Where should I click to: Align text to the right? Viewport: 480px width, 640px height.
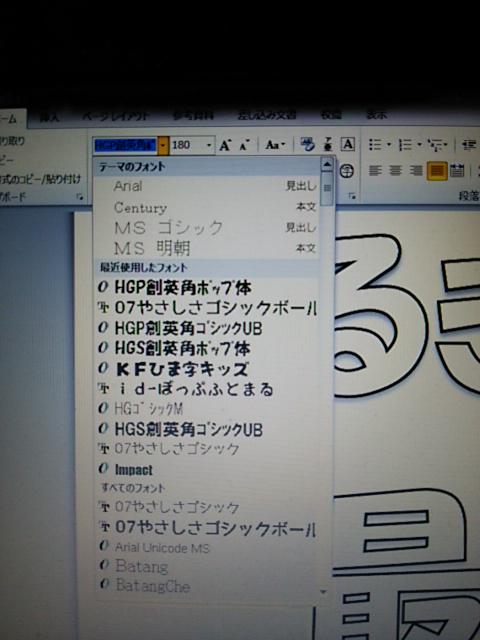tap(416, 170)
